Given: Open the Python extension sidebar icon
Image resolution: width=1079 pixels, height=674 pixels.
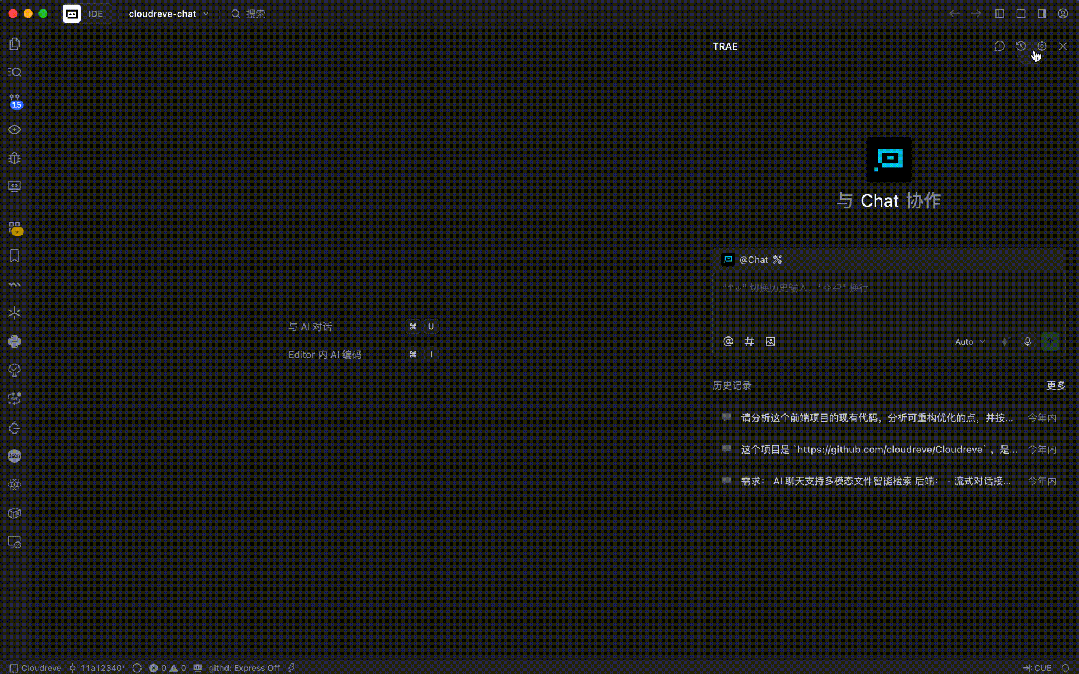Looking at the screenshot, I should [14, 341].
